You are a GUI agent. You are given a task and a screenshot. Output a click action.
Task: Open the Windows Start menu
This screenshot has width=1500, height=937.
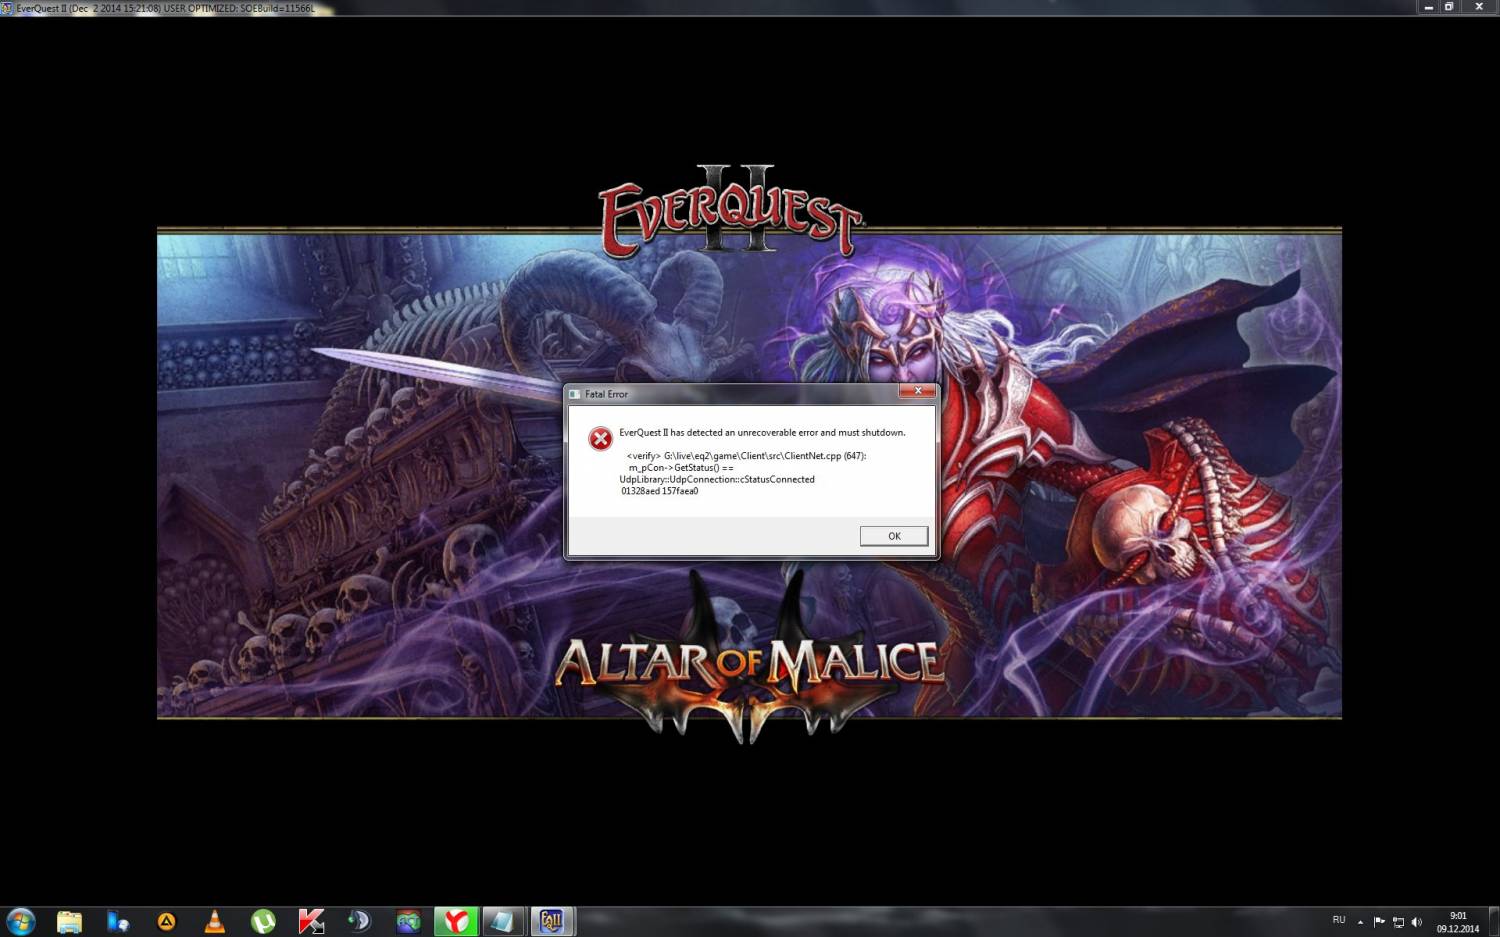pos(20,921)
